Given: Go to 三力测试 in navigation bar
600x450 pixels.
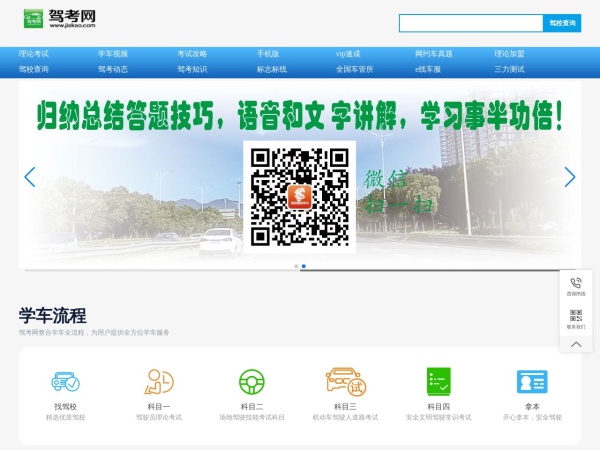Looking at the screenshot, I should point(509,69).
